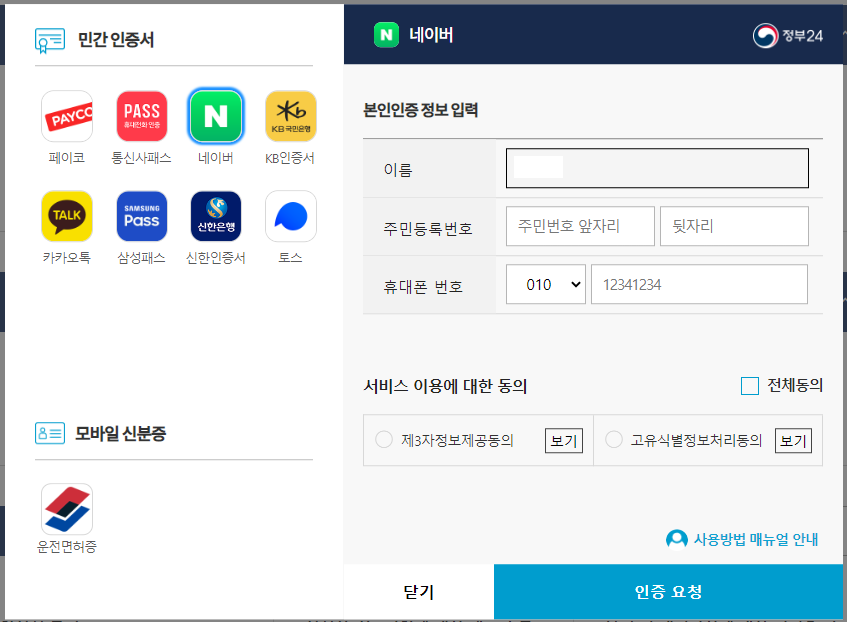Screen dimensions: 847x622
Task: Focus the 주민번호 앞자리 field
Action: click(580, 226)
